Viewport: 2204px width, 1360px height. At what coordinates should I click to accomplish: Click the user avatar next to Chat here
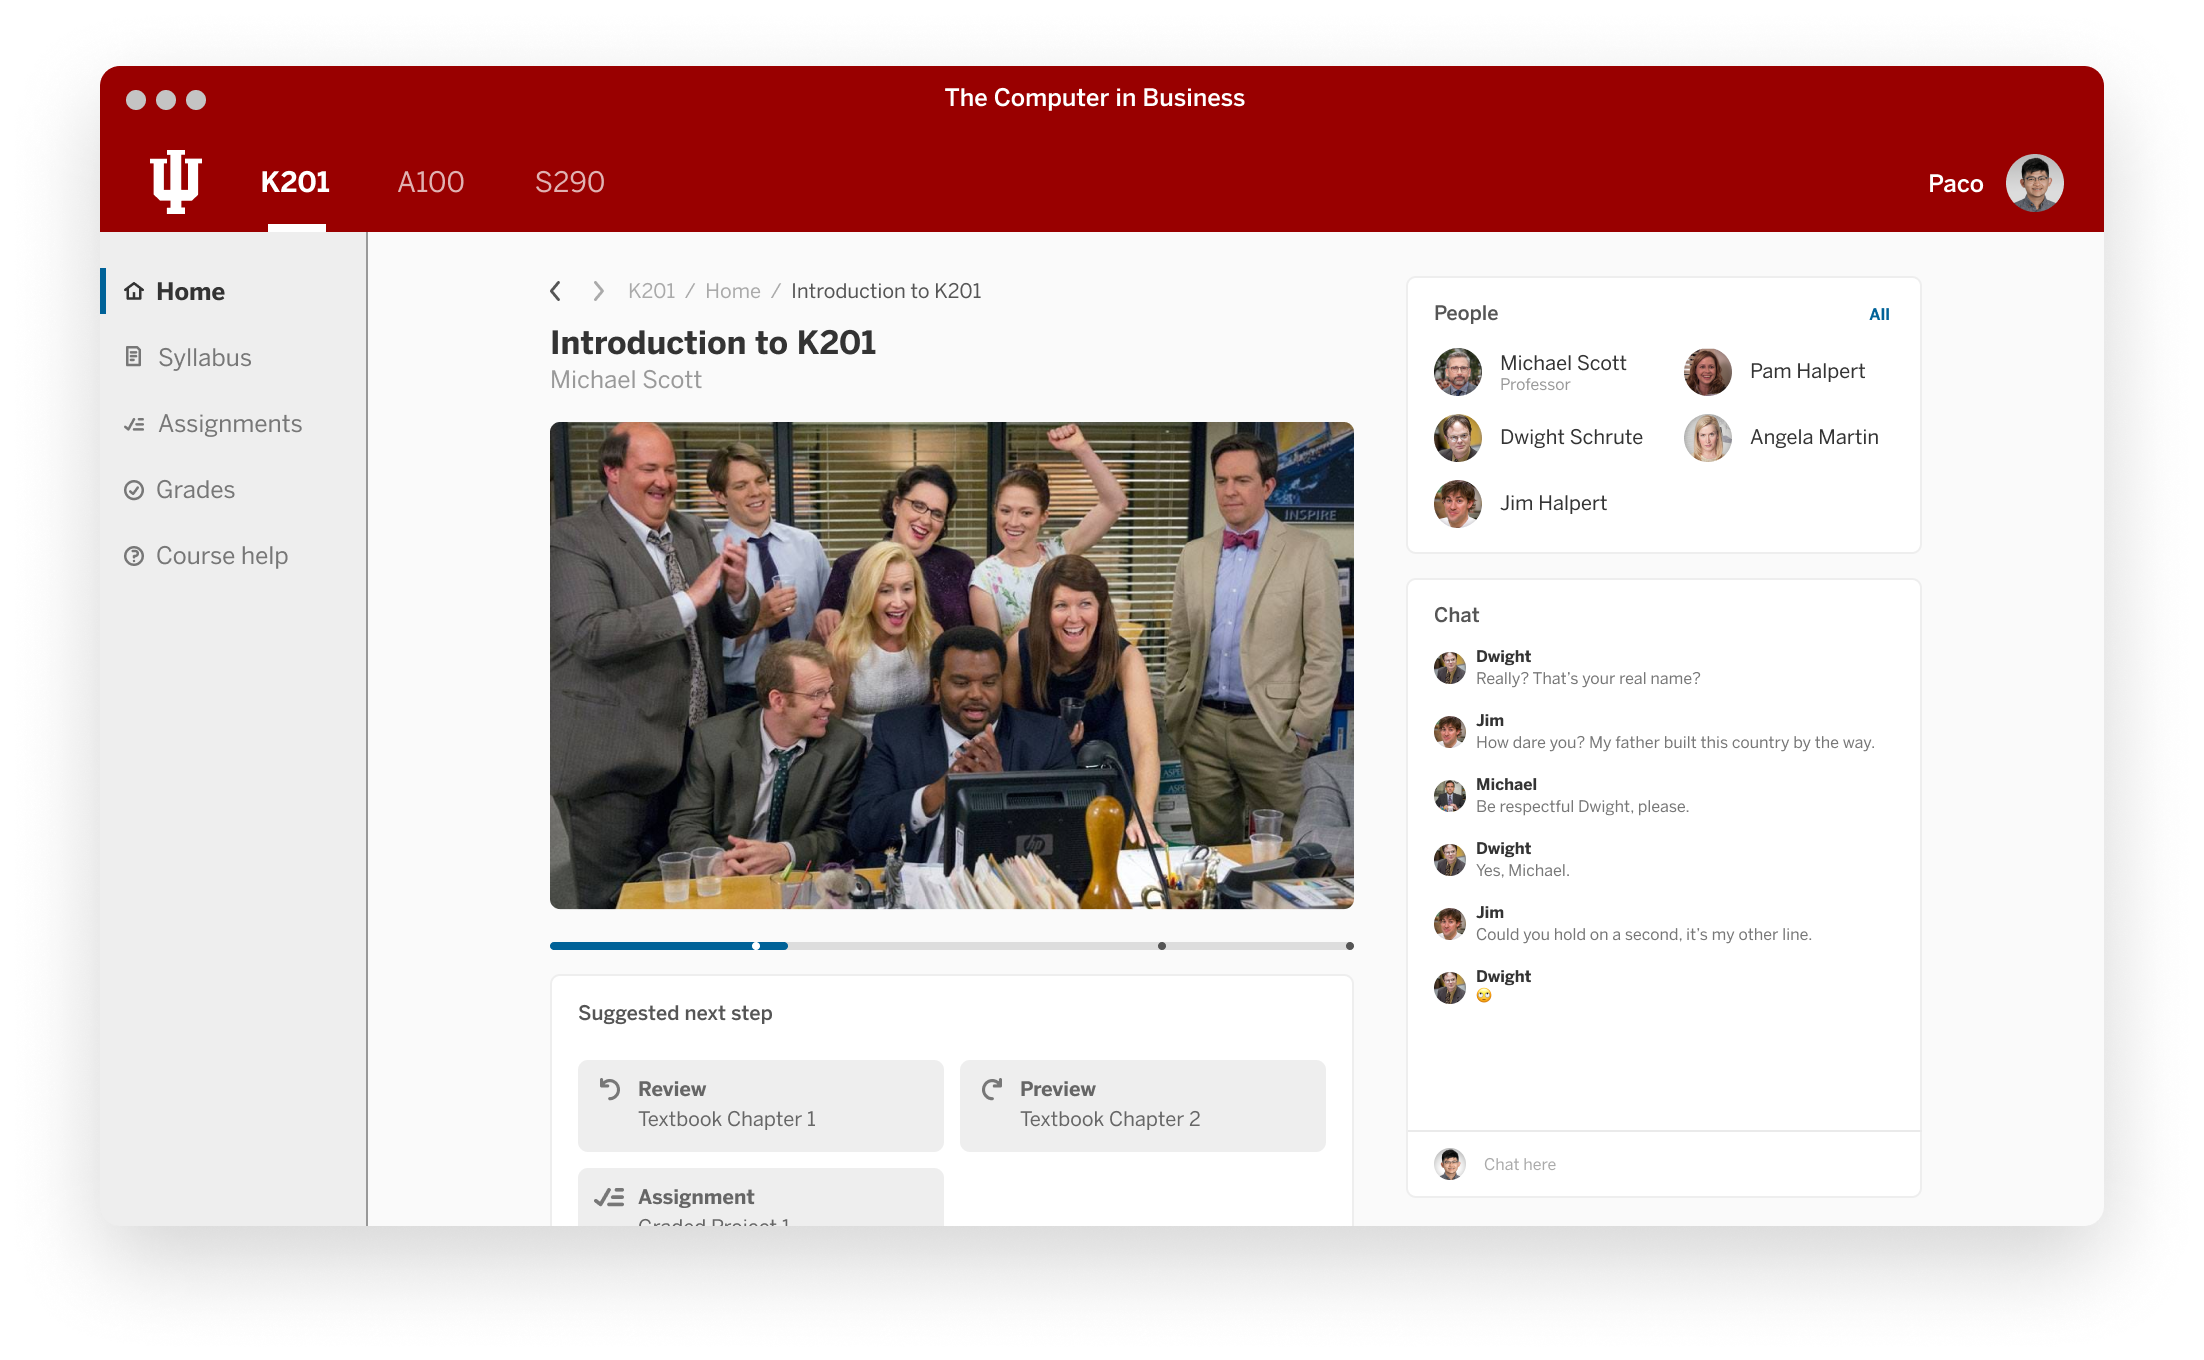(x=1450, y=1164)
